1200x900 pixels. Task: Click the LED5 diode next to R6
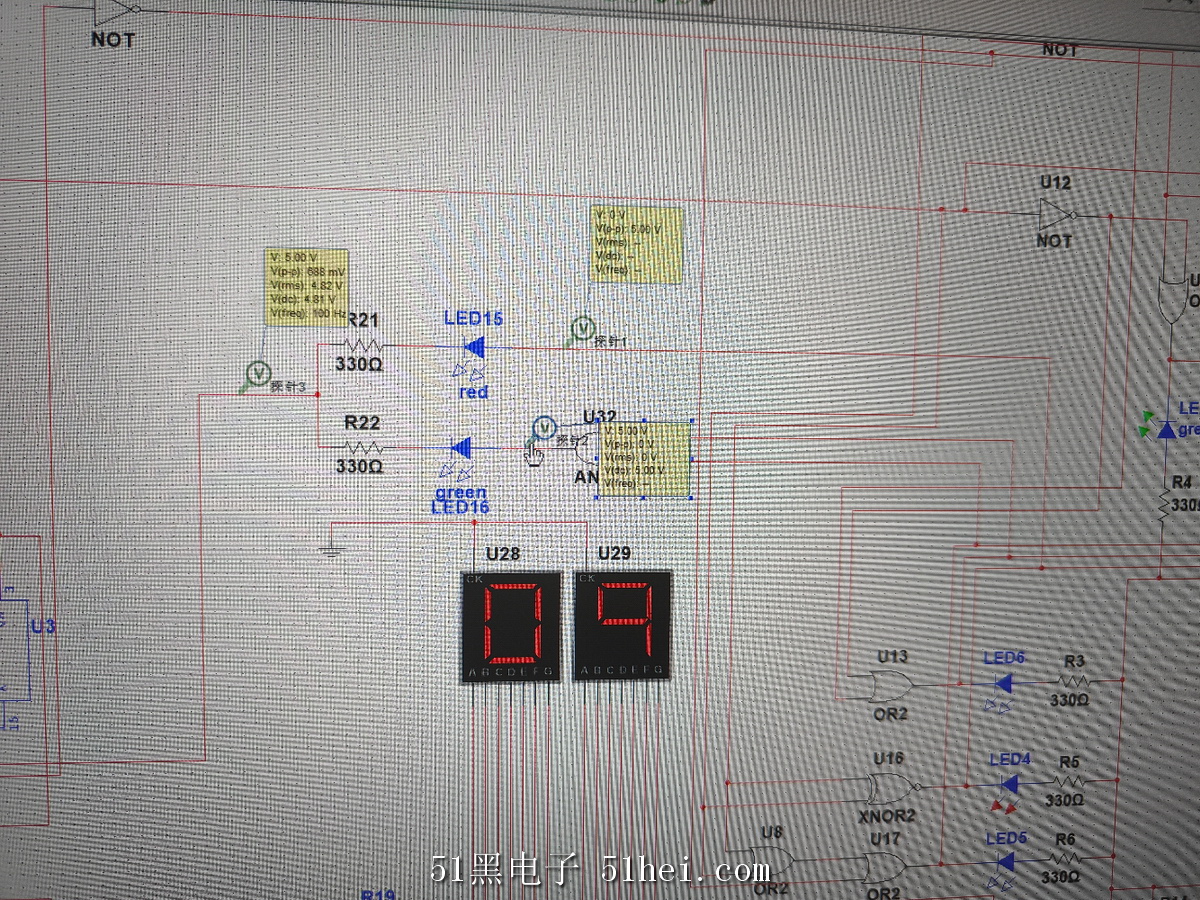click(1005, 861)
